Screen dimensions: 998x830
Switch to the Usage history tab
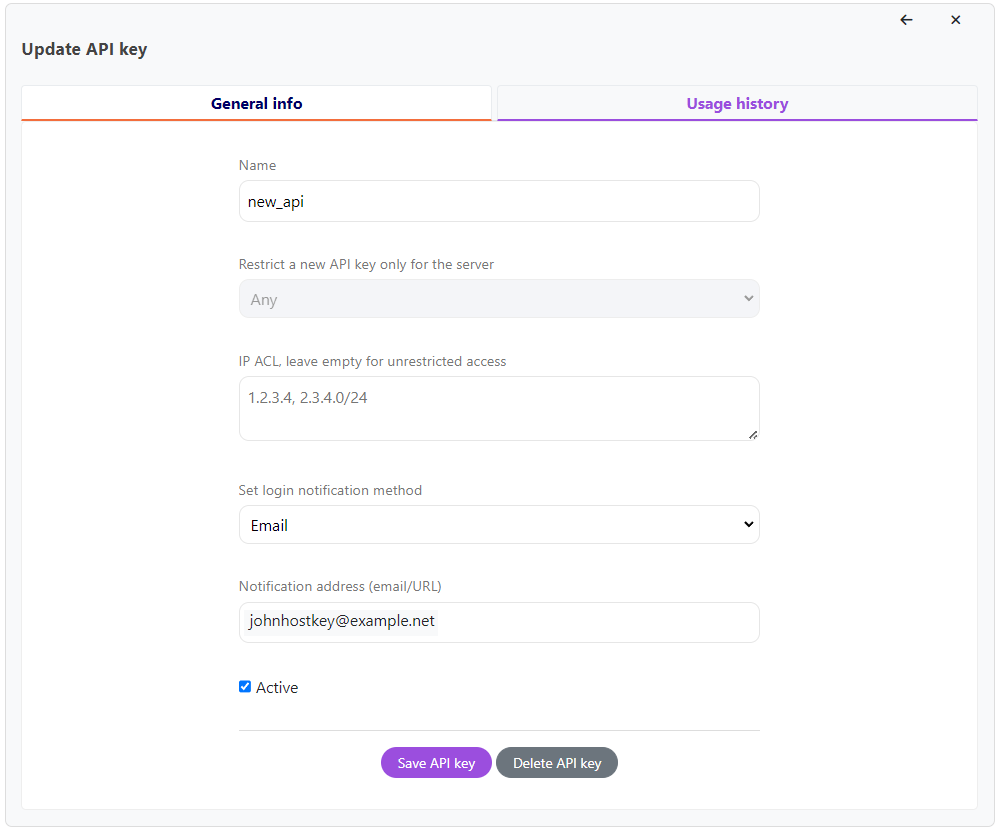[x=737, y=104]
